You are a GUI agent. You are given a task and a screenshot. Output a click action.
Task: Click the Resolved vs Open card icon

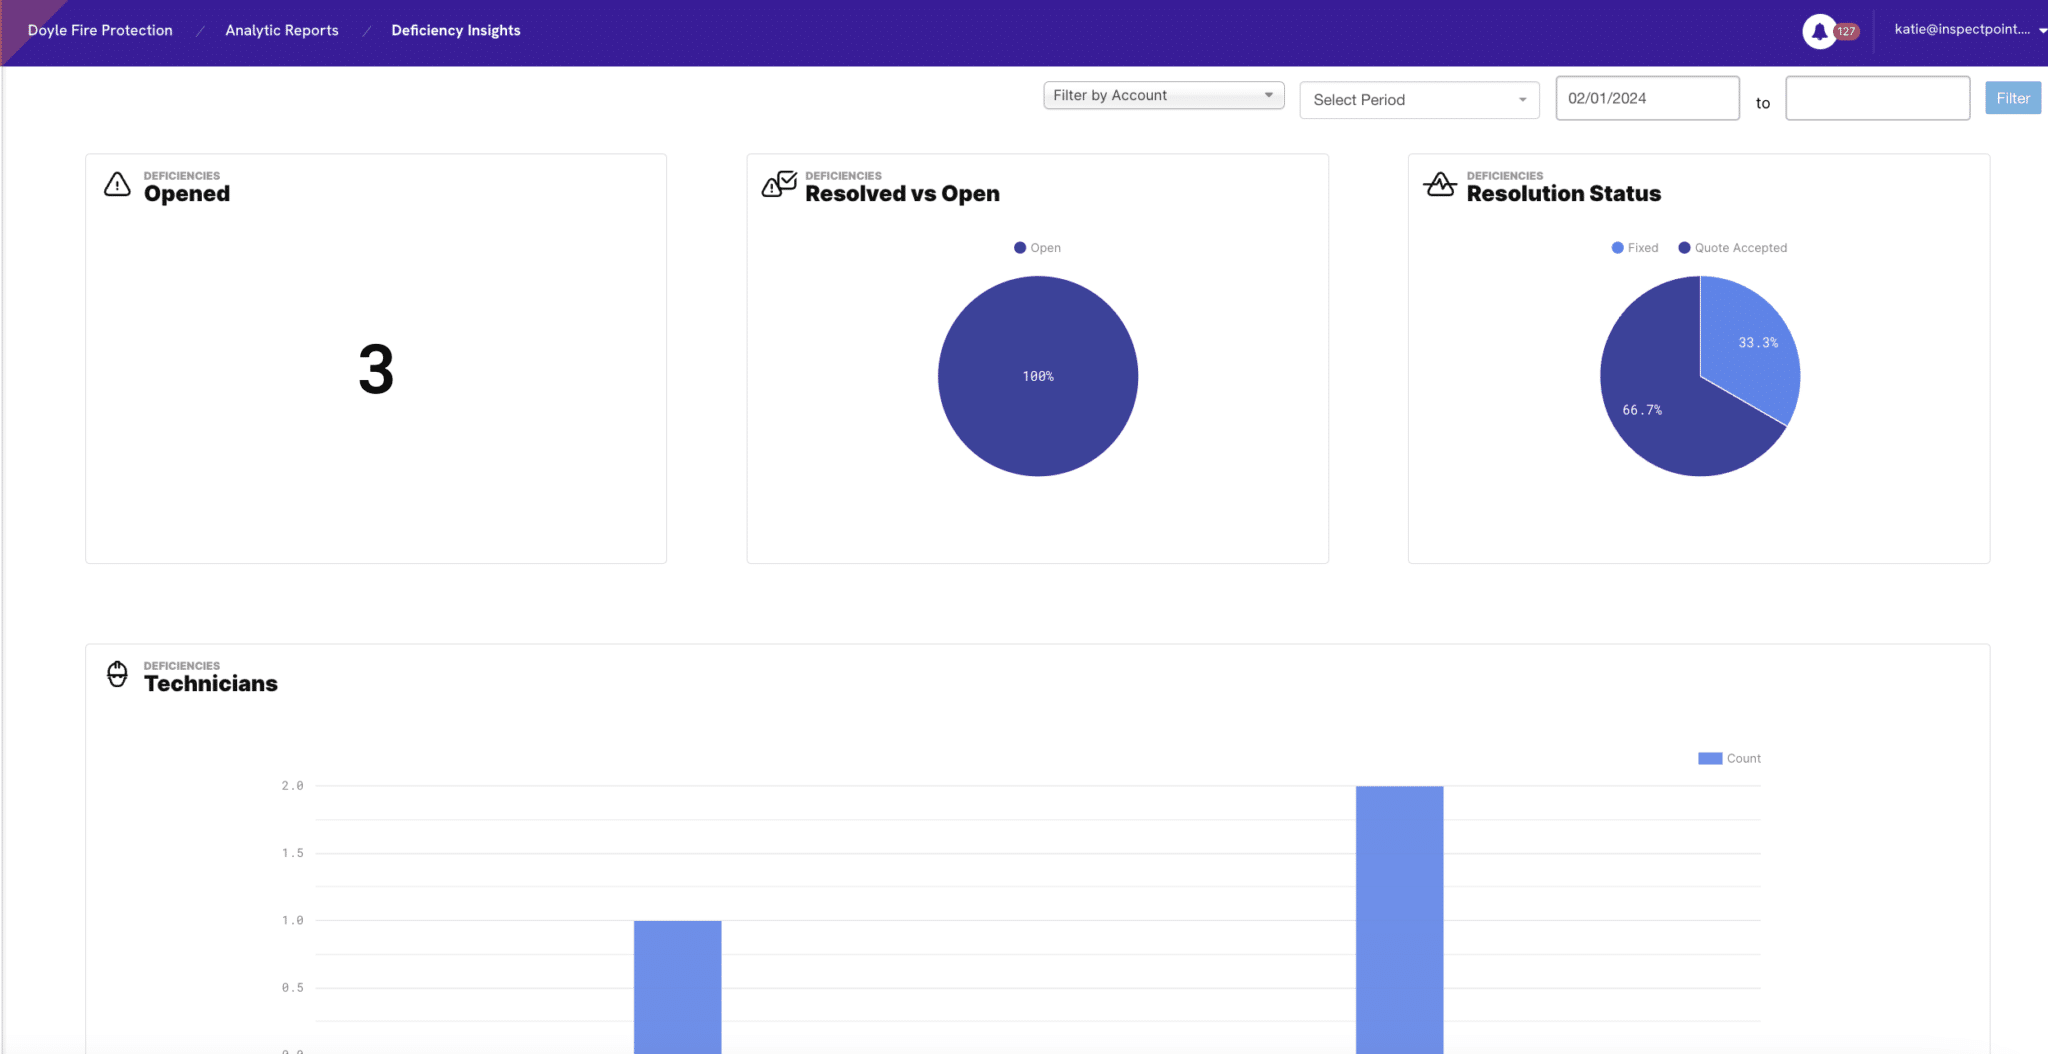pos(779,185)
